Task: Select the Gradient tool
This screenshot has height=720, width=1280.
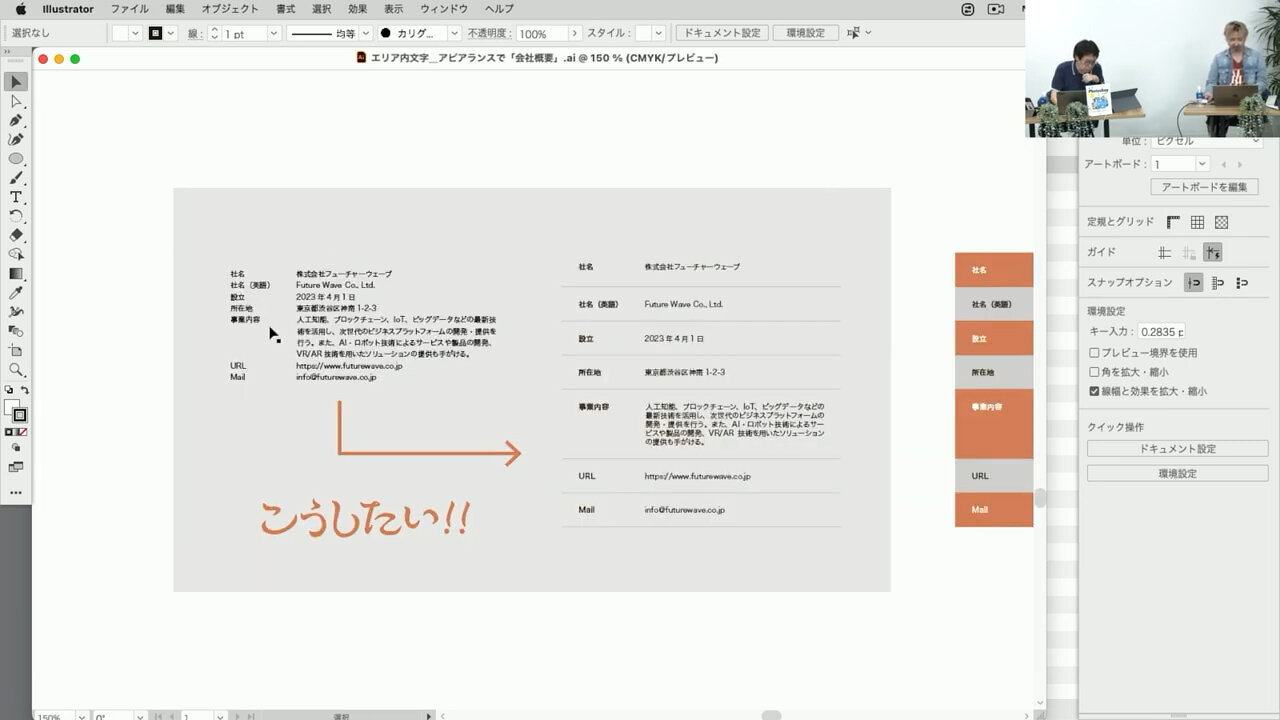Action: (x=16, y=273)
